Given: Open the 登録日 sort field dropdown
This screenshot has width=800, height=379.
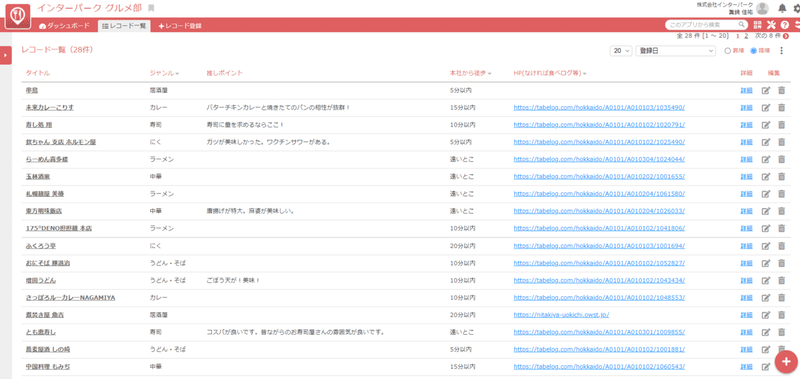Looking at the screenshot, I should click(x=676, y=50).
